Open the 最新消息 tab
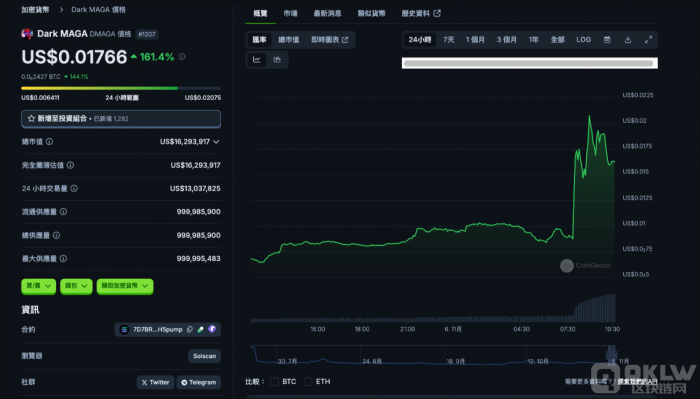This screenshot has height=399, width=700. click(327, 13)
